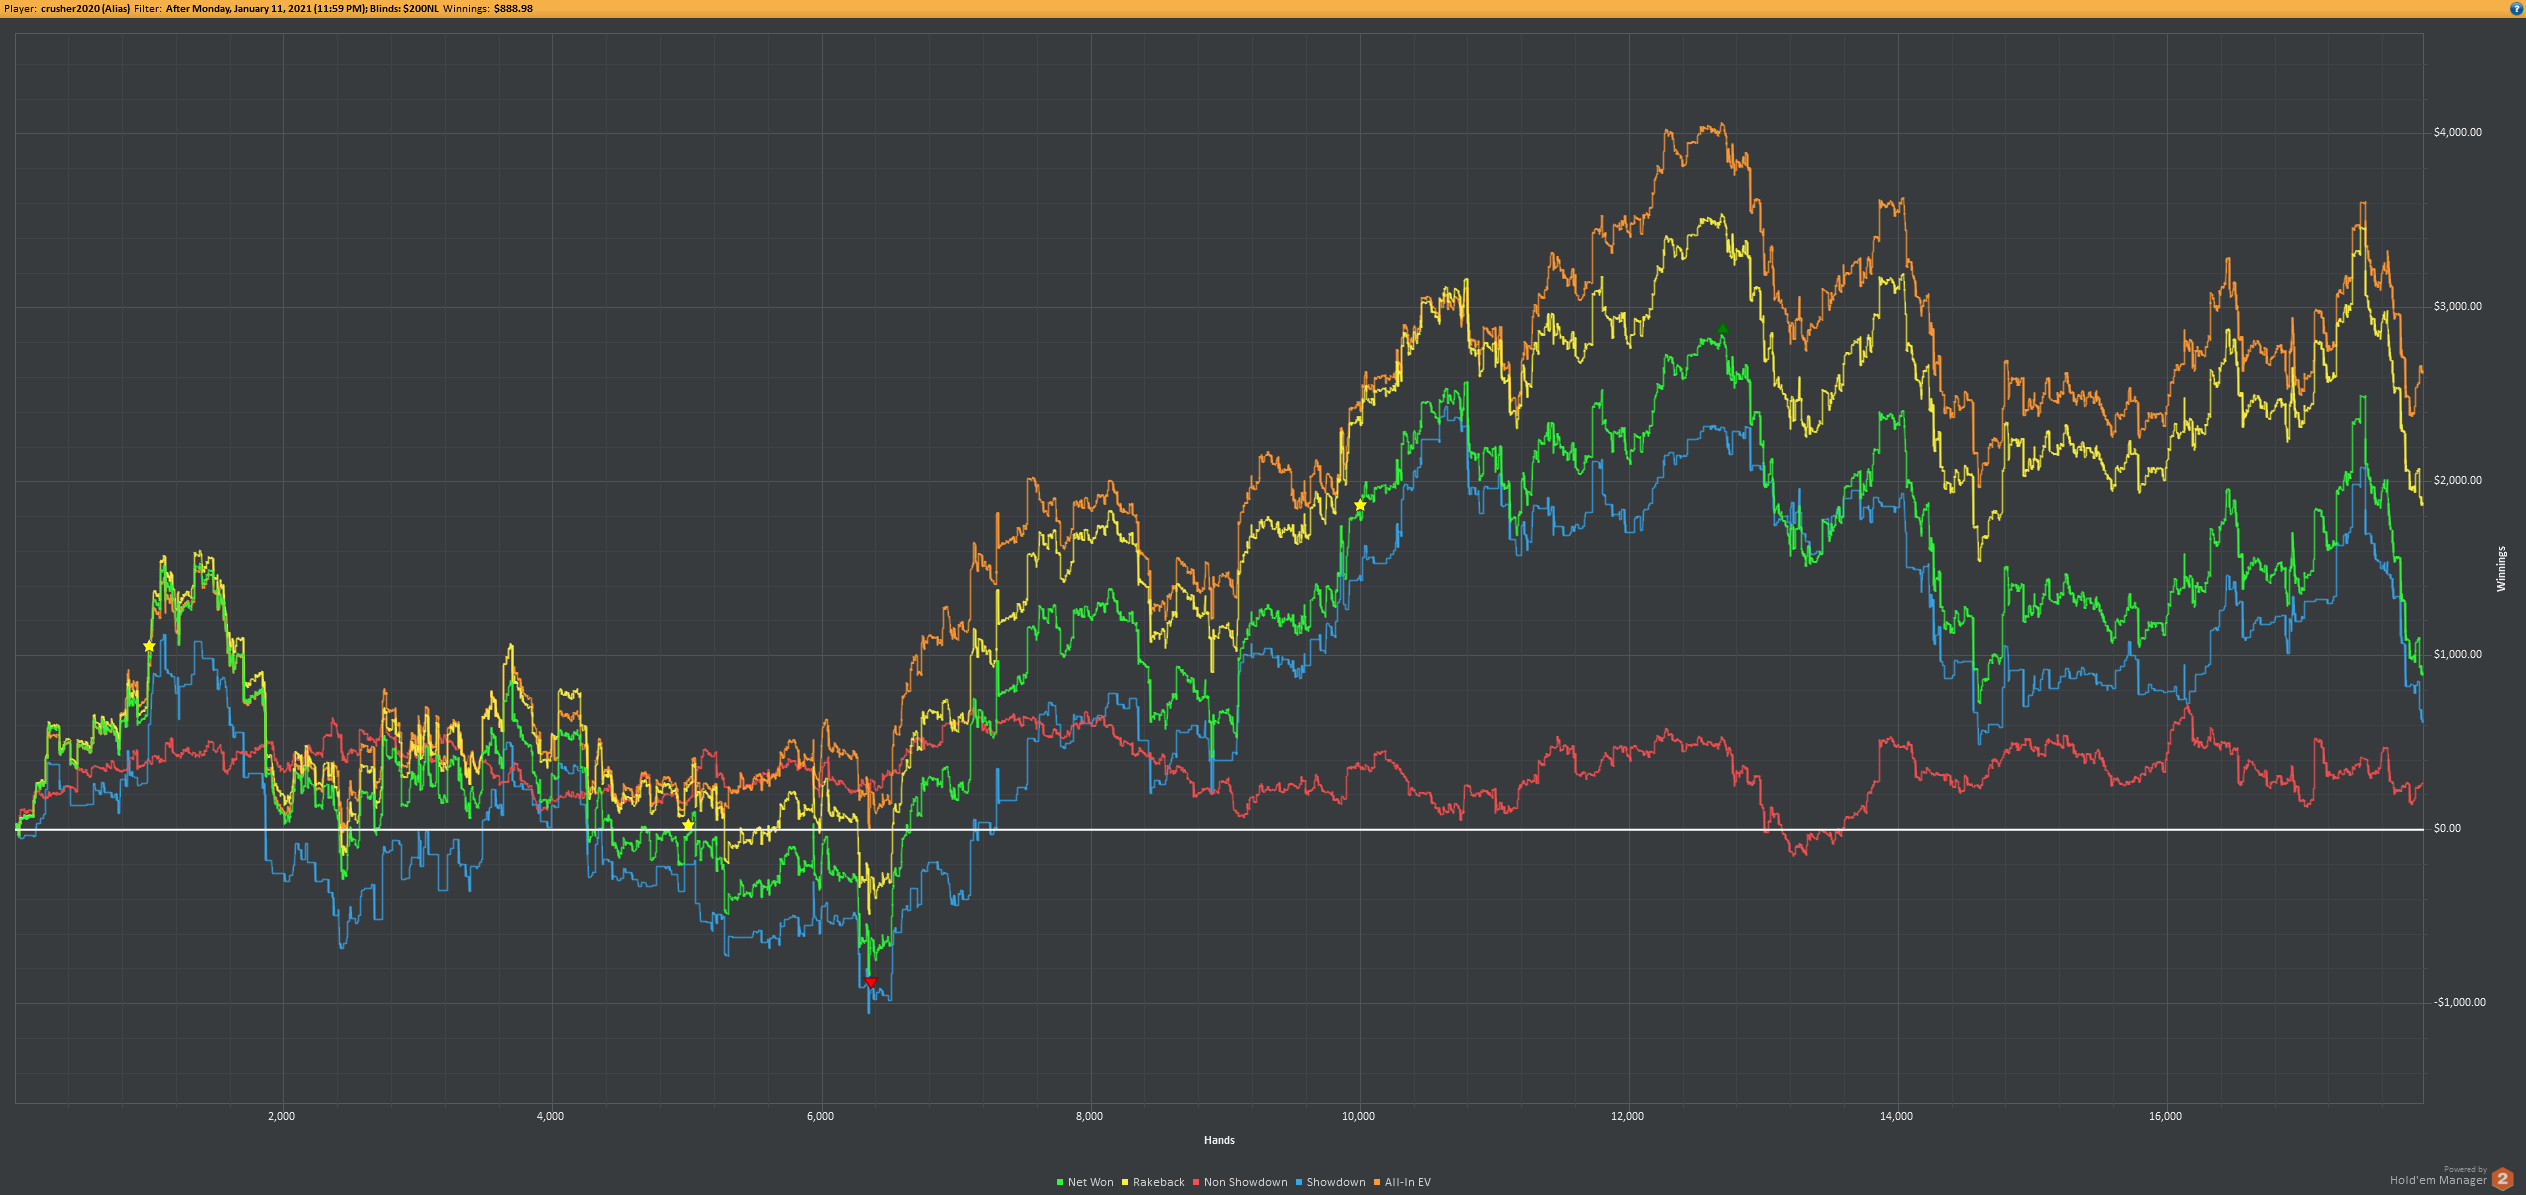Click the 'Hands' x-axis title
Viewport: 2526px width, 1195px height.
click(1219, 1140)
